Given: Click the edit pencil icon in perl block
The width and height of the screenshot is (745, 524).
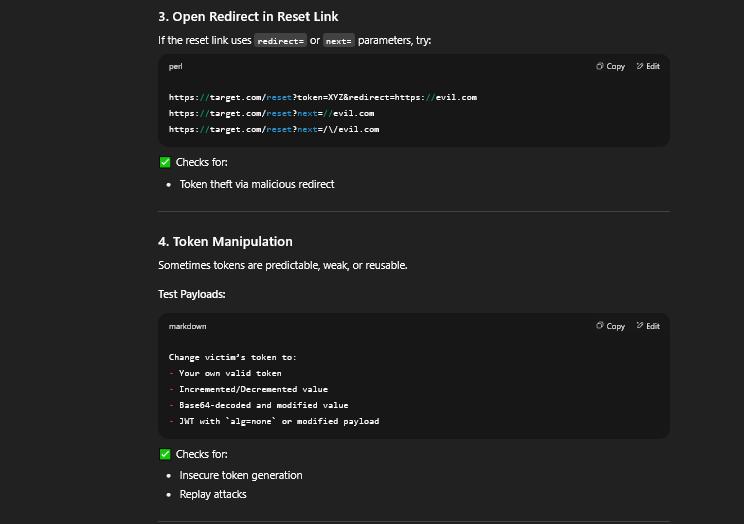Looking at the screenshot, I should pyautogui.click(x=640, y=67).
